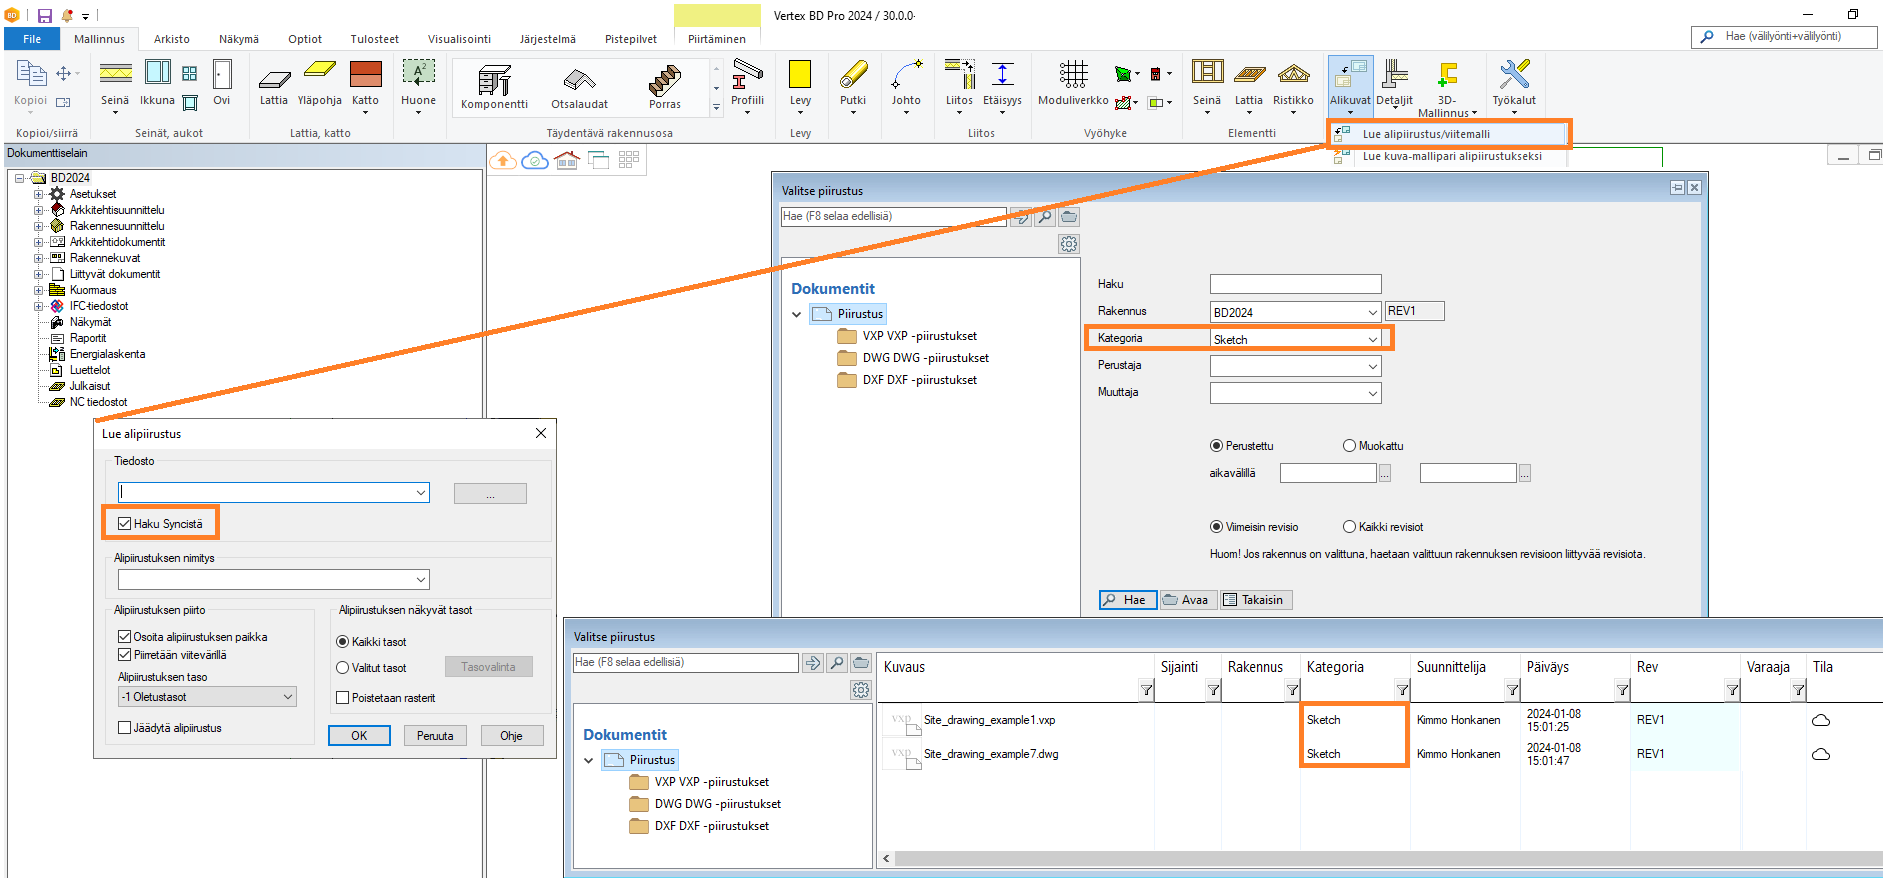Select the Seinä wall tool icon

coord(115,76)
